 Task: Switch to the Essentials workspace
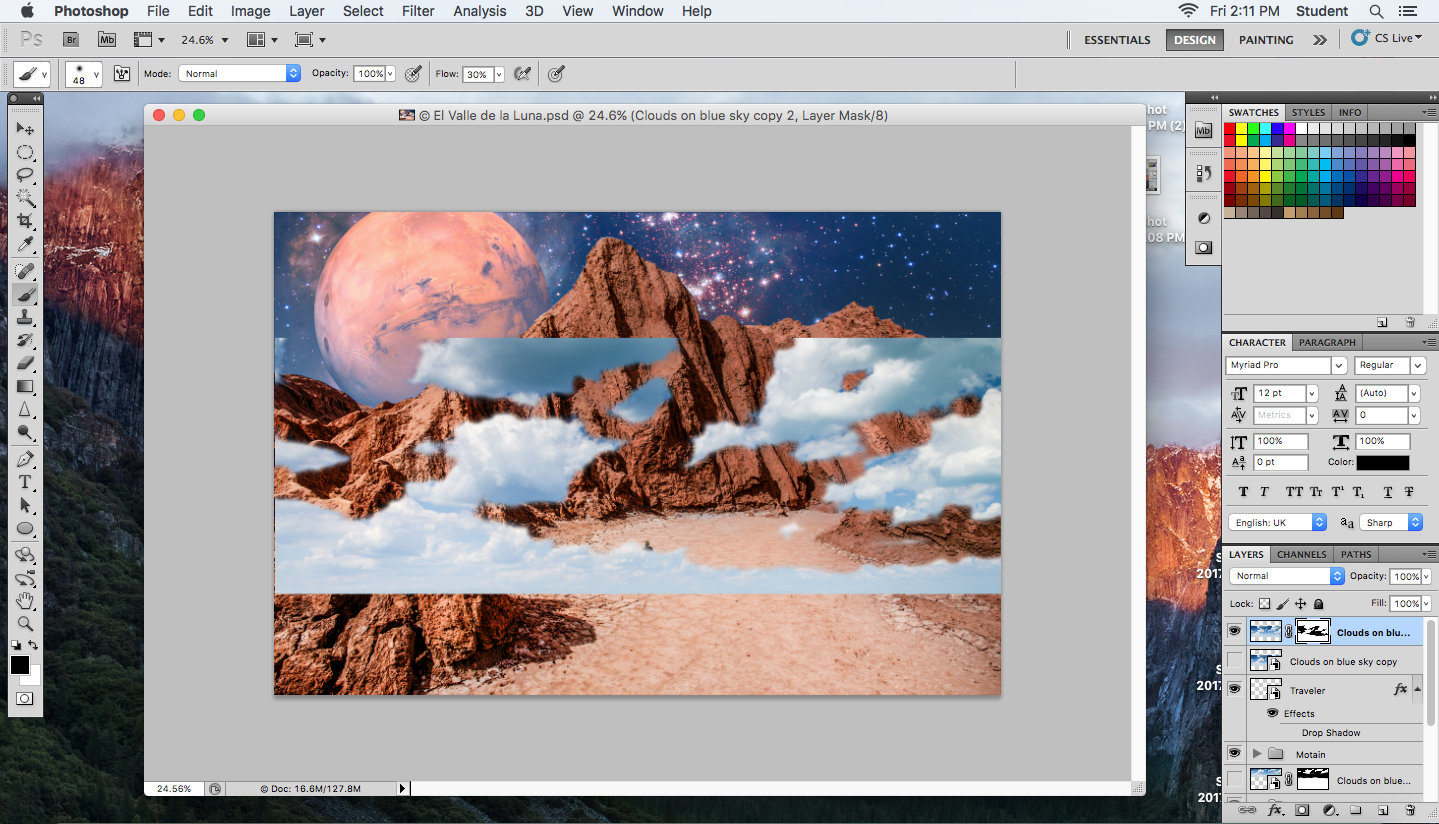[x=1117, y=40]
